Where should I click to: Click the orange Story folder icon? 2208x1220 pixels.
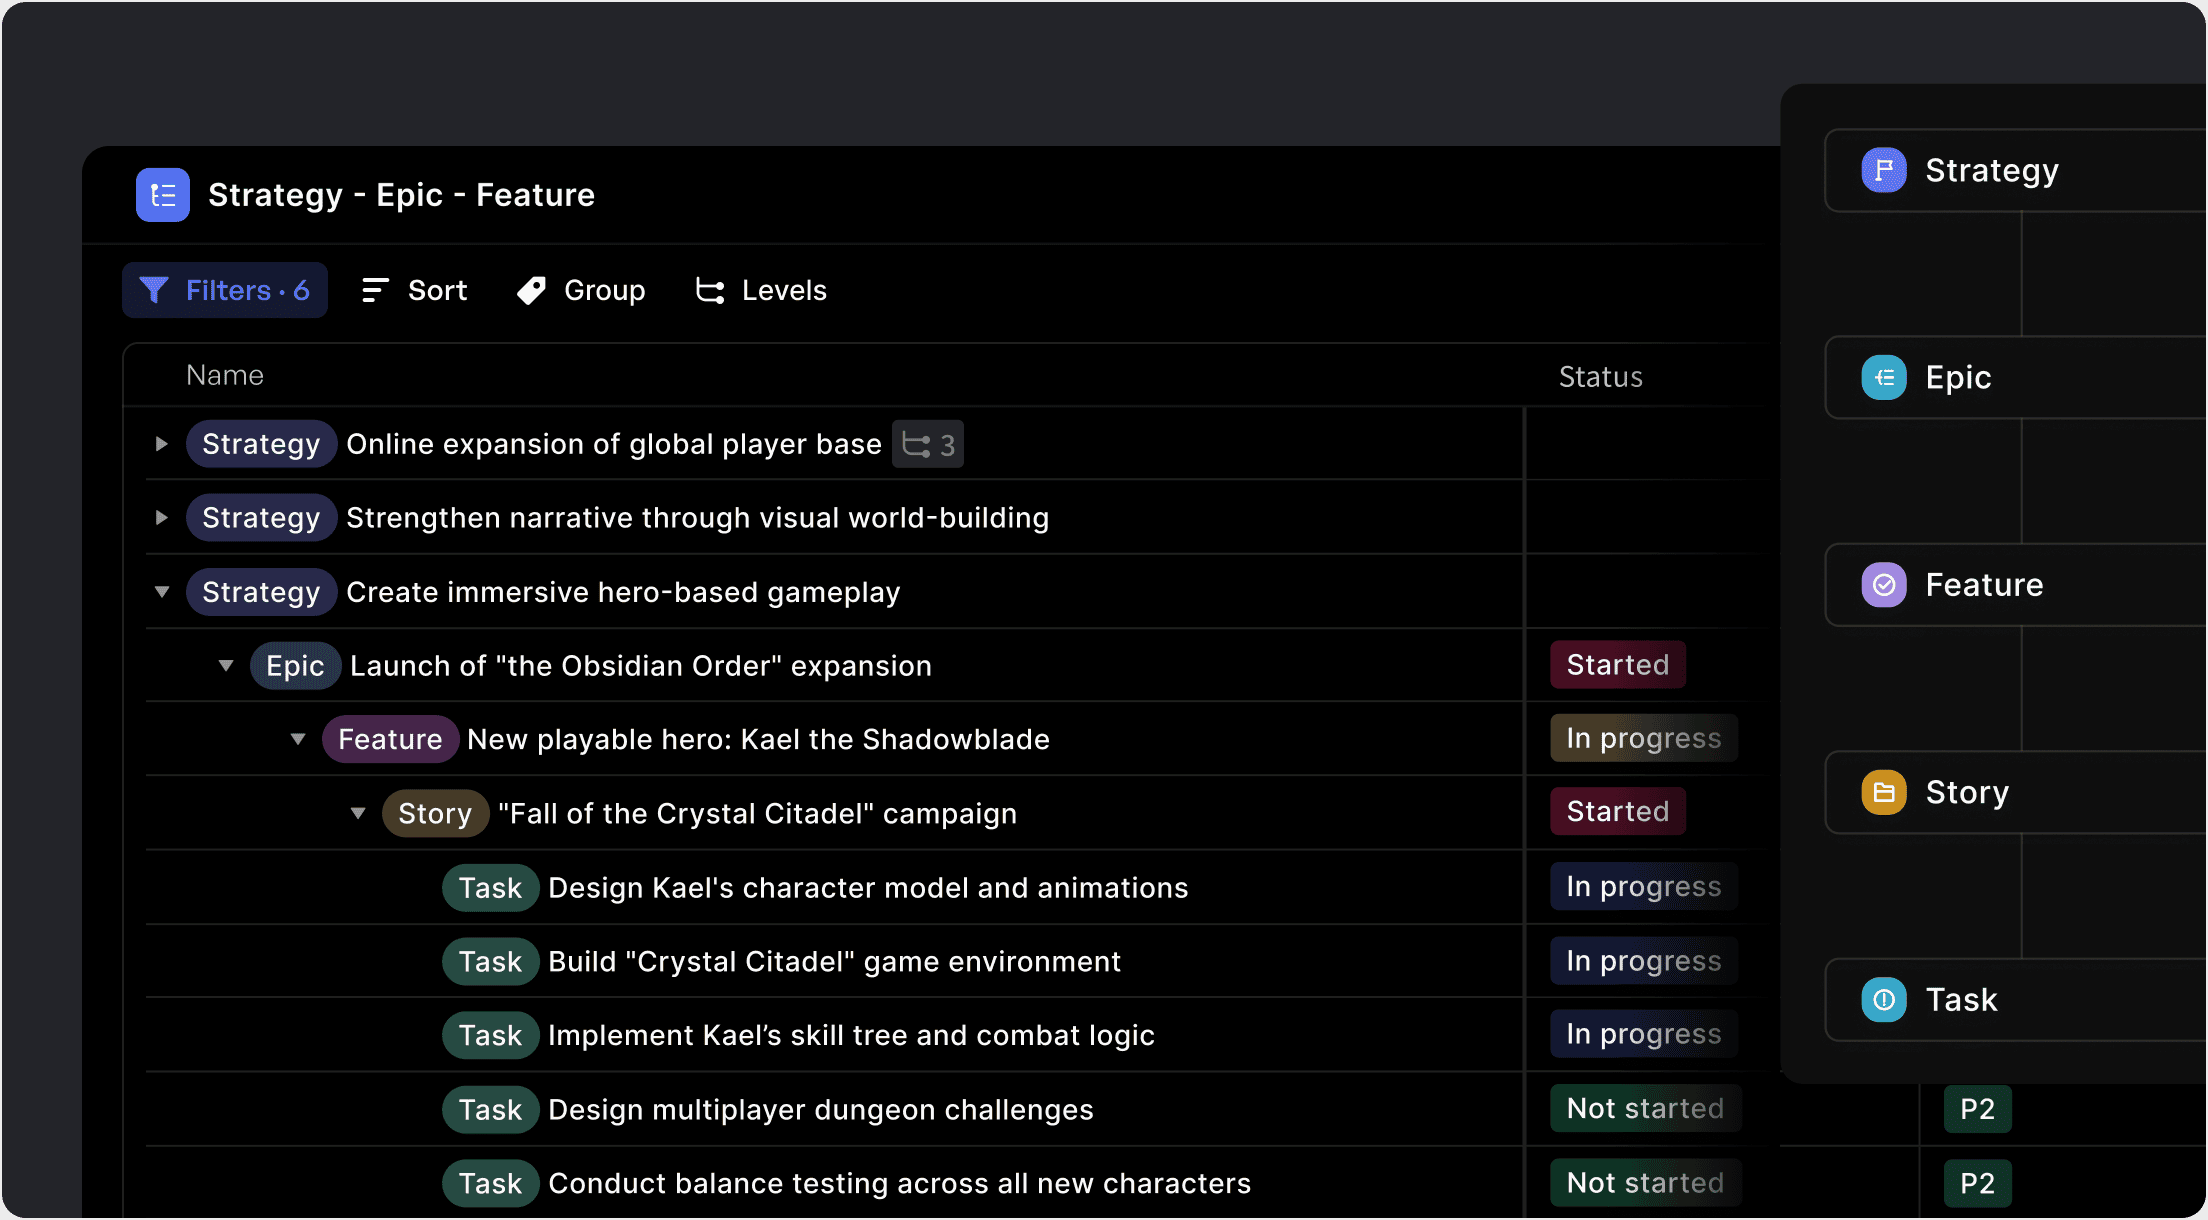tap(1883, 793)
